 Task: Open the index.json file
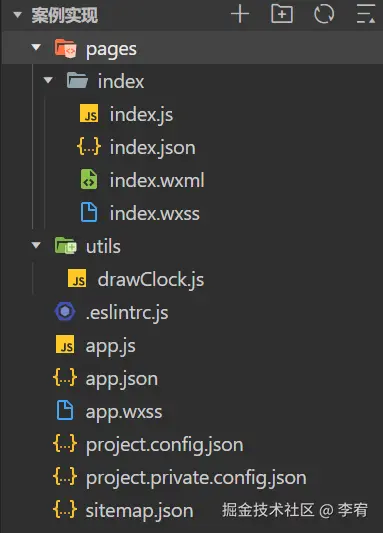pos(153,148)
